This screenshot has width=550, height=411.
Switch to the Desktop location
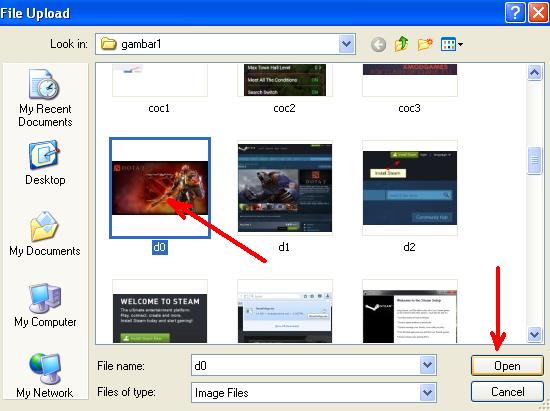(45, 163)
